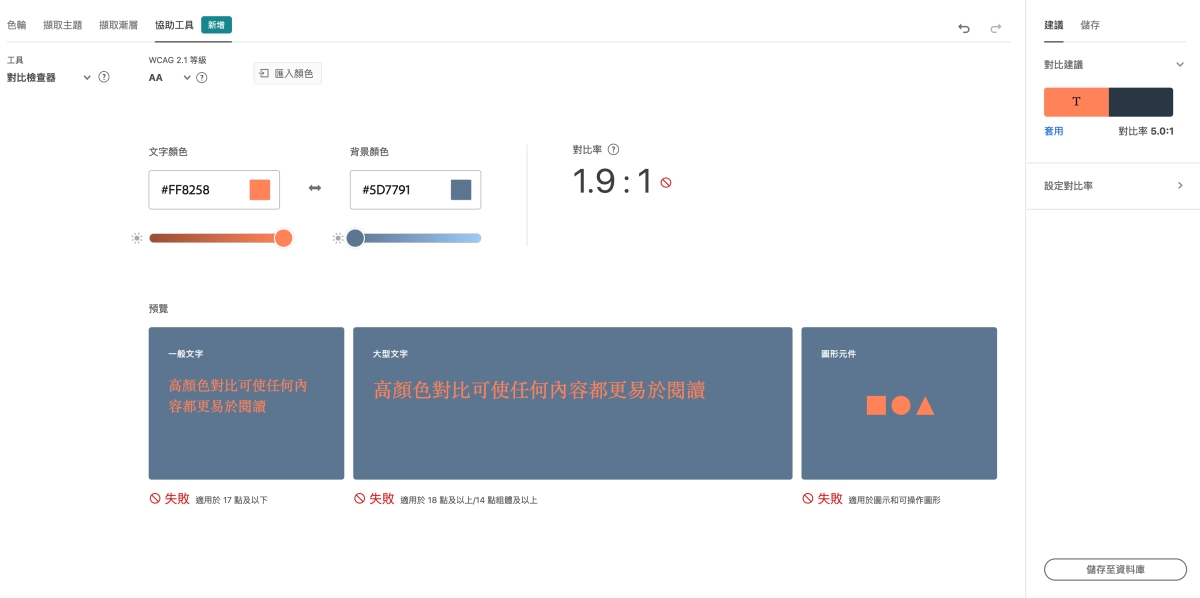Viewport: 1200px width, 598px height.
Task: Click the sun icon by text color slider
Action: [136, 238]
